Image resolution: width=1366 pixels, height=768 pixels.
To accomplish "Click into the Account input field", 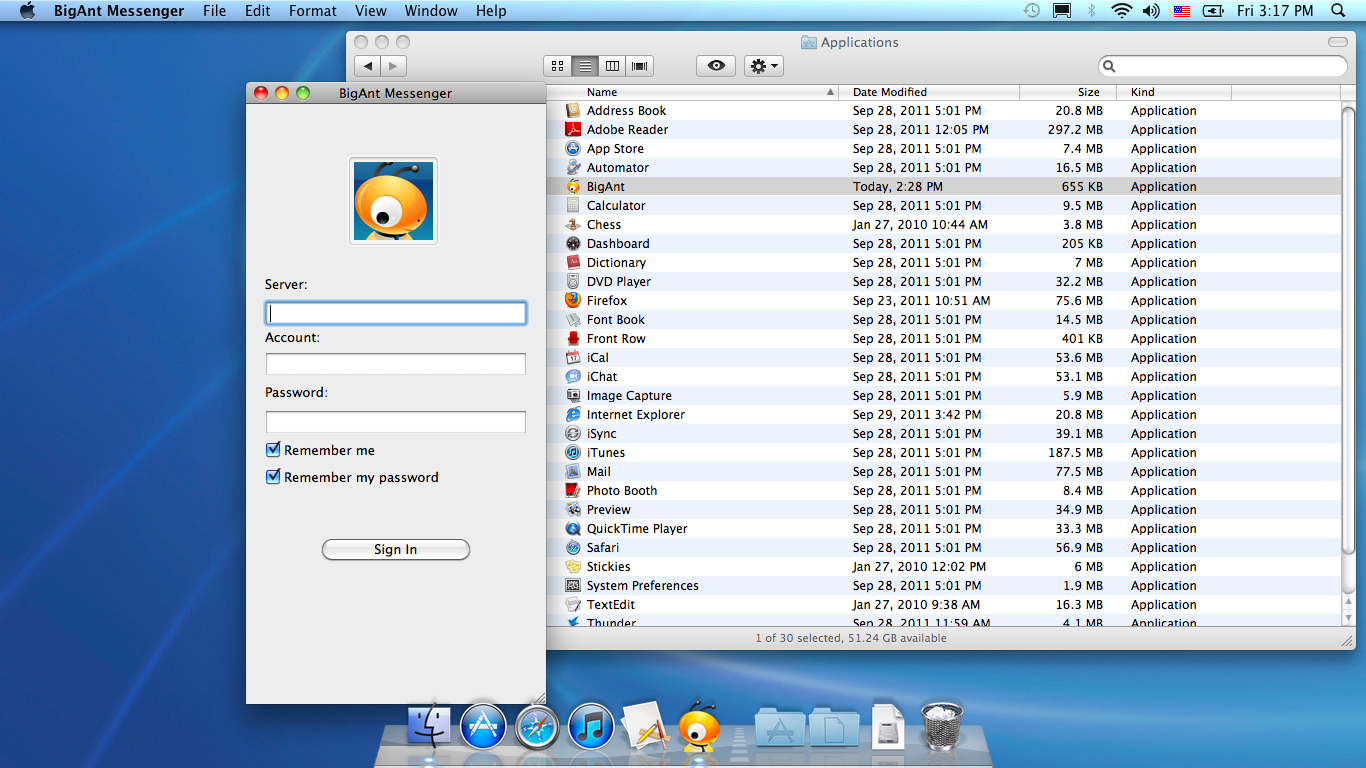I will (395, 364).
